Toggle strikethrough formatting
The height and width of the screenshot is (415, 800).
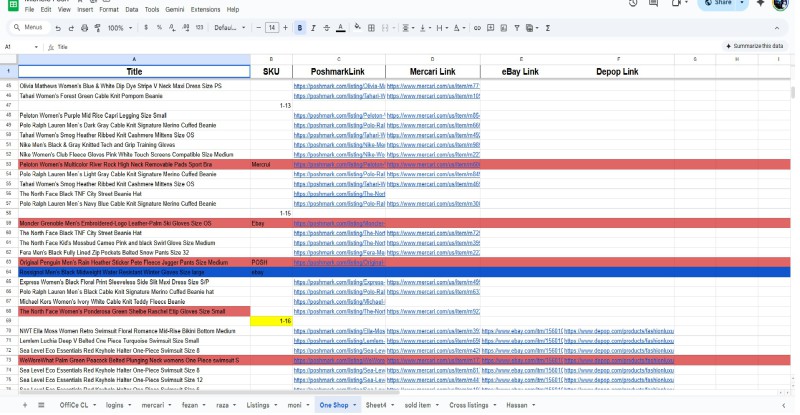click(327, 28)
